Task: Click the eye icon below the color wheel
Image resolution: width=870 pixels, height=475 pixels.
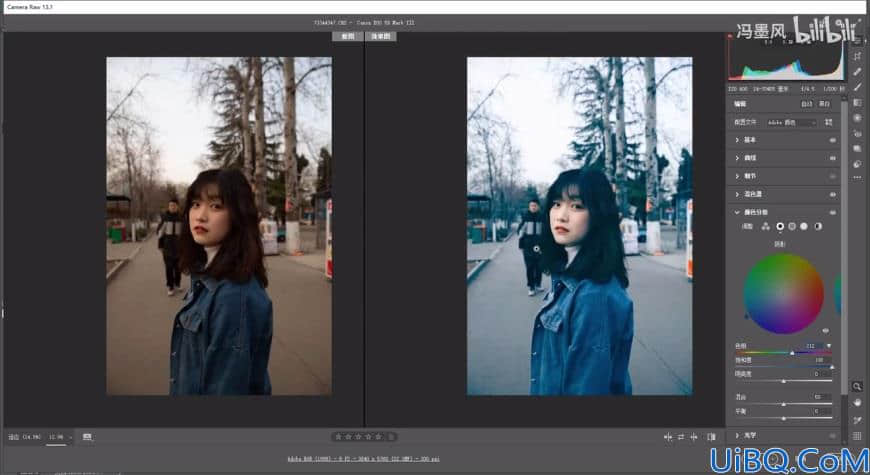Action: (x=826, y=331)
